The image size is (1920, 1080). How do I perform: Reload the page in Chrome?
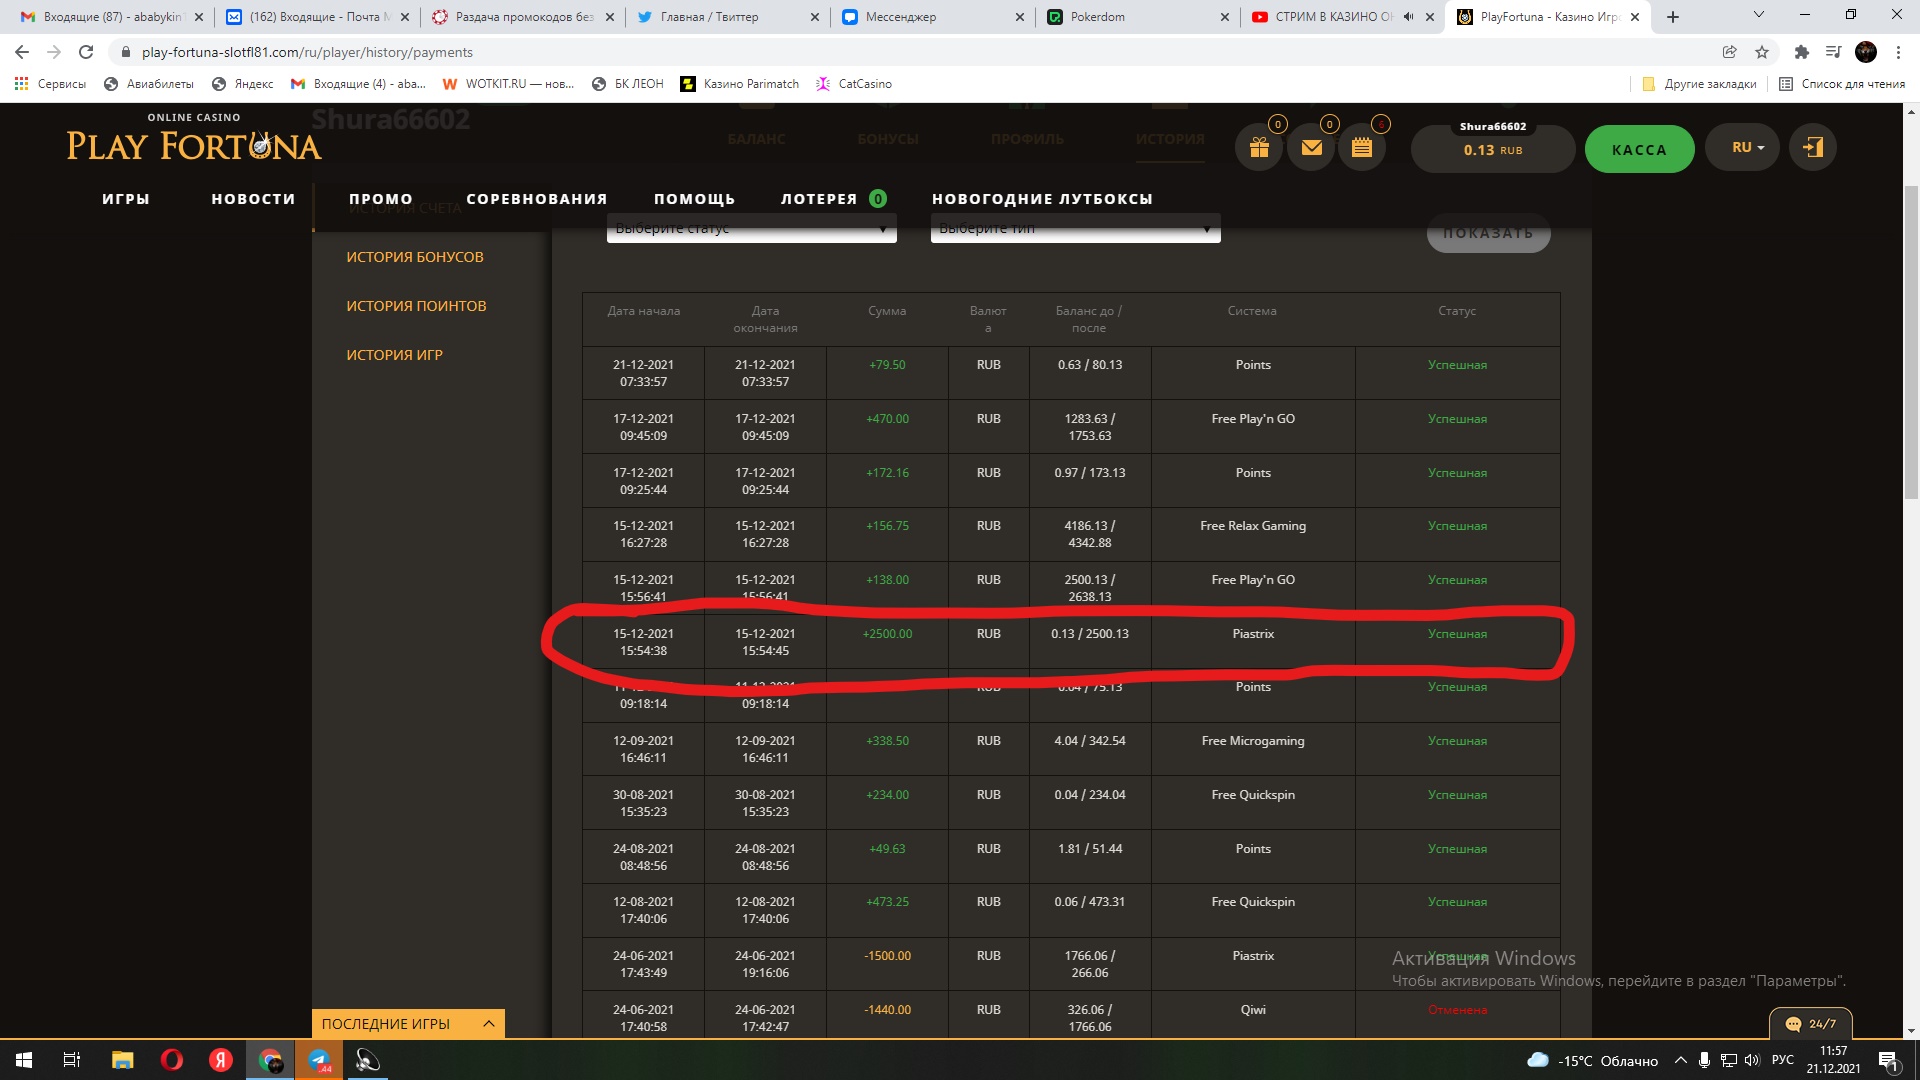[86, 52]
